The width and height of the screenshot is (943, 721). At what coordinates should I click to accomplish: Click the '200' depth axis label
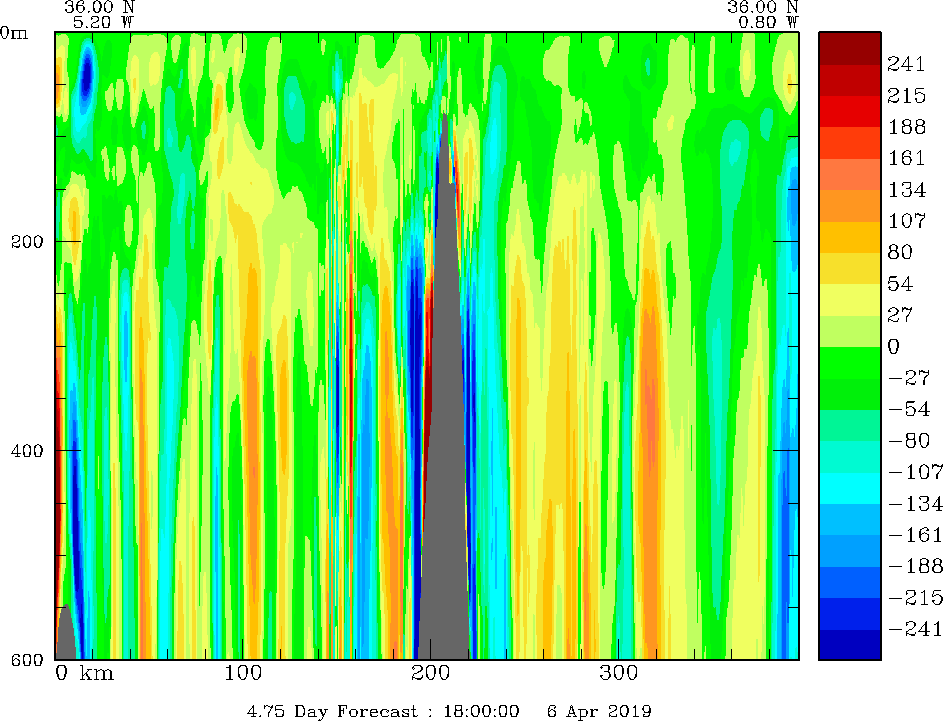(27, 242)
